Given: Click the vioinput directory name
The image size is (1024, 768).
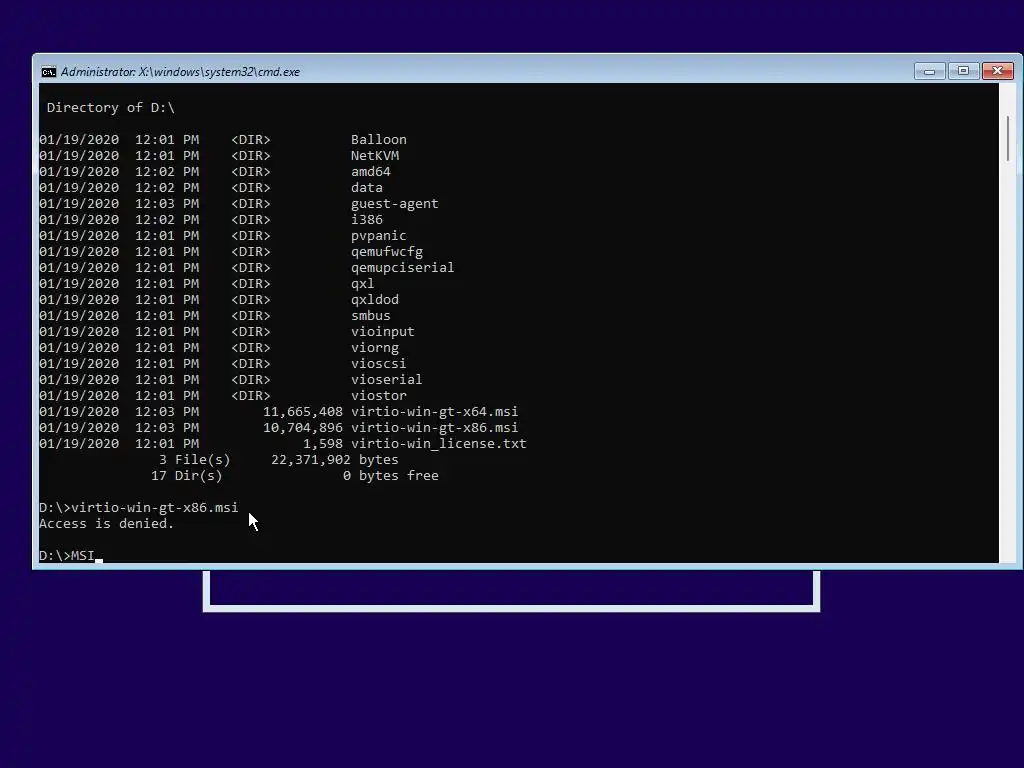Looking at the screenshot, I should (x=383, y=332).
